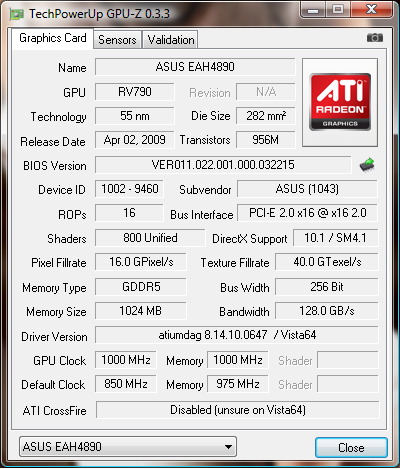Click the GPU Clock row Memory value 1000 MHz
Image resolution: width=400 pixels, height=469 pixels.
(238, 360)
